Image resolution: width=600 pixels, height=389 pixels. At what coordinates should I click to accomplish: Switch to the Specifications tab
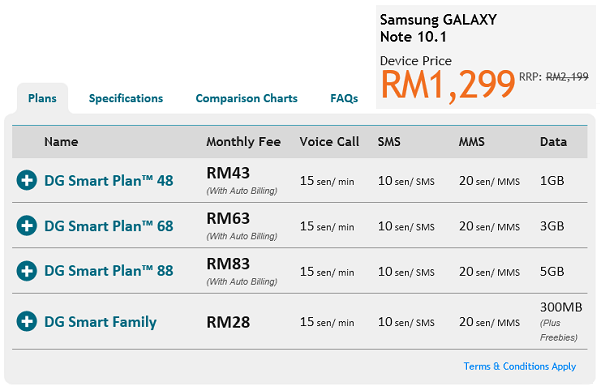point(126,98)
